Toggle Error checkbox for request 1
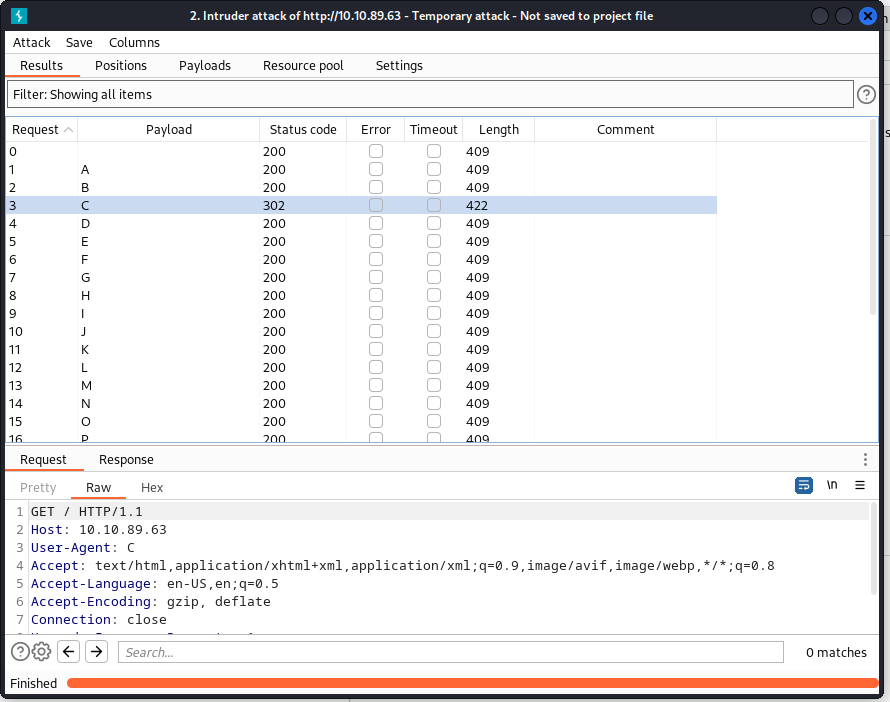This screenshot has width=890, height=702. coord(376,170)
